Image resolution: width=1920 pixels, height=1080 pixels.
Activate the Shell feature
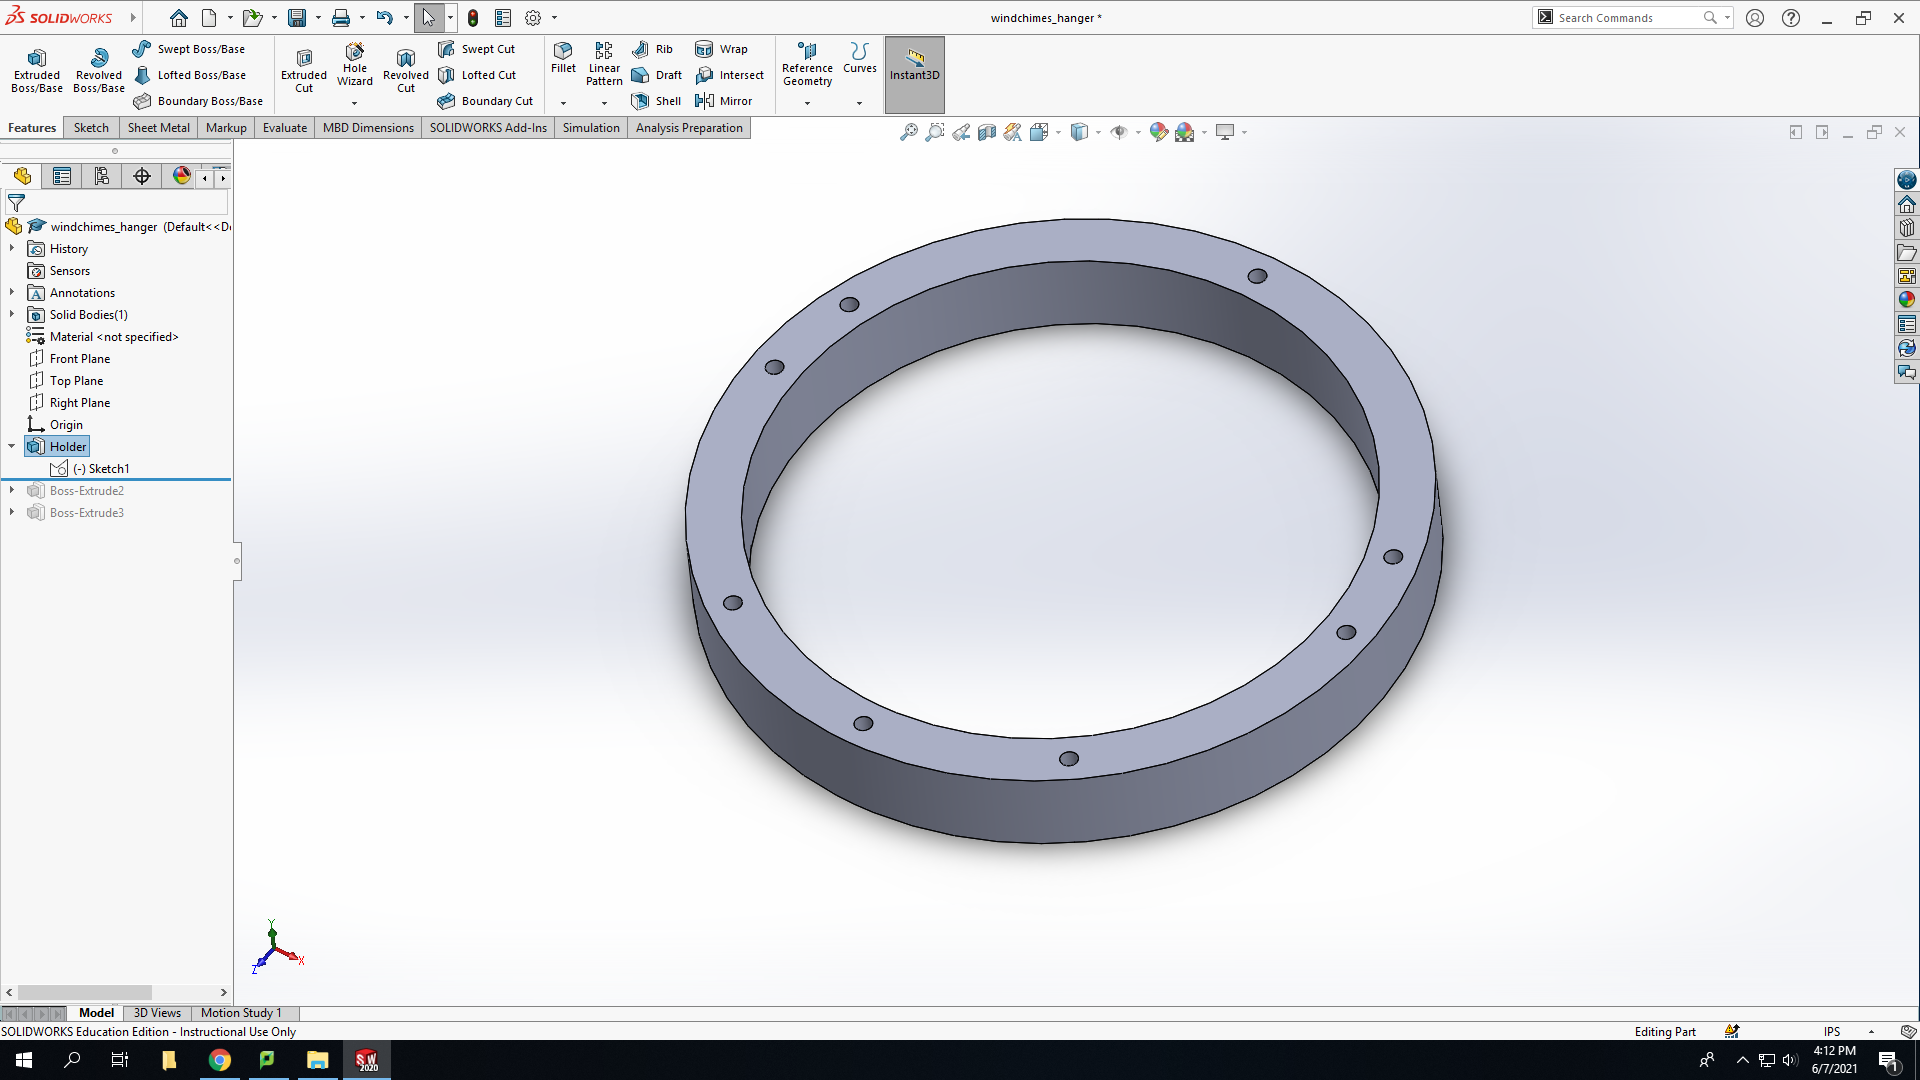coord(657,101)
